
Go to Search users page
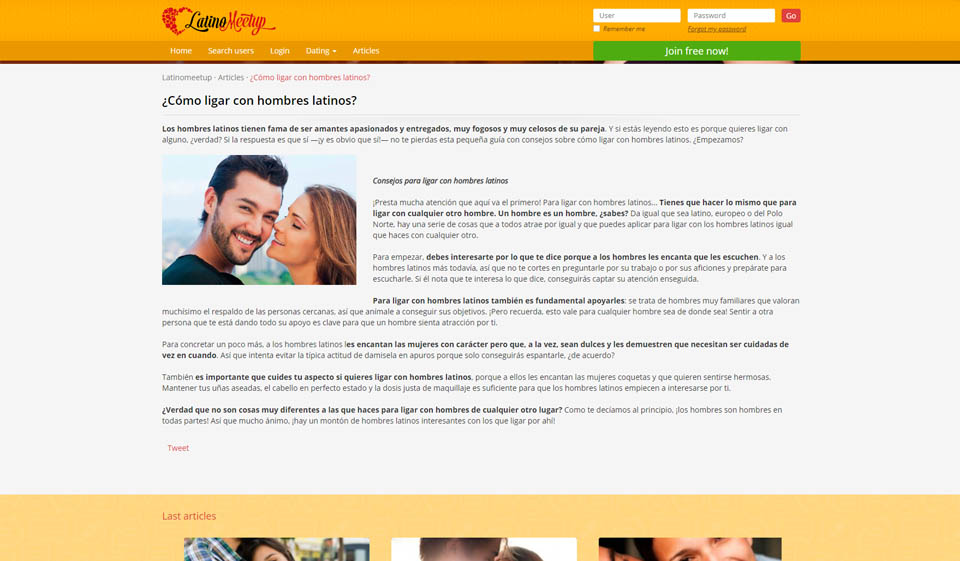pos(230,51)
